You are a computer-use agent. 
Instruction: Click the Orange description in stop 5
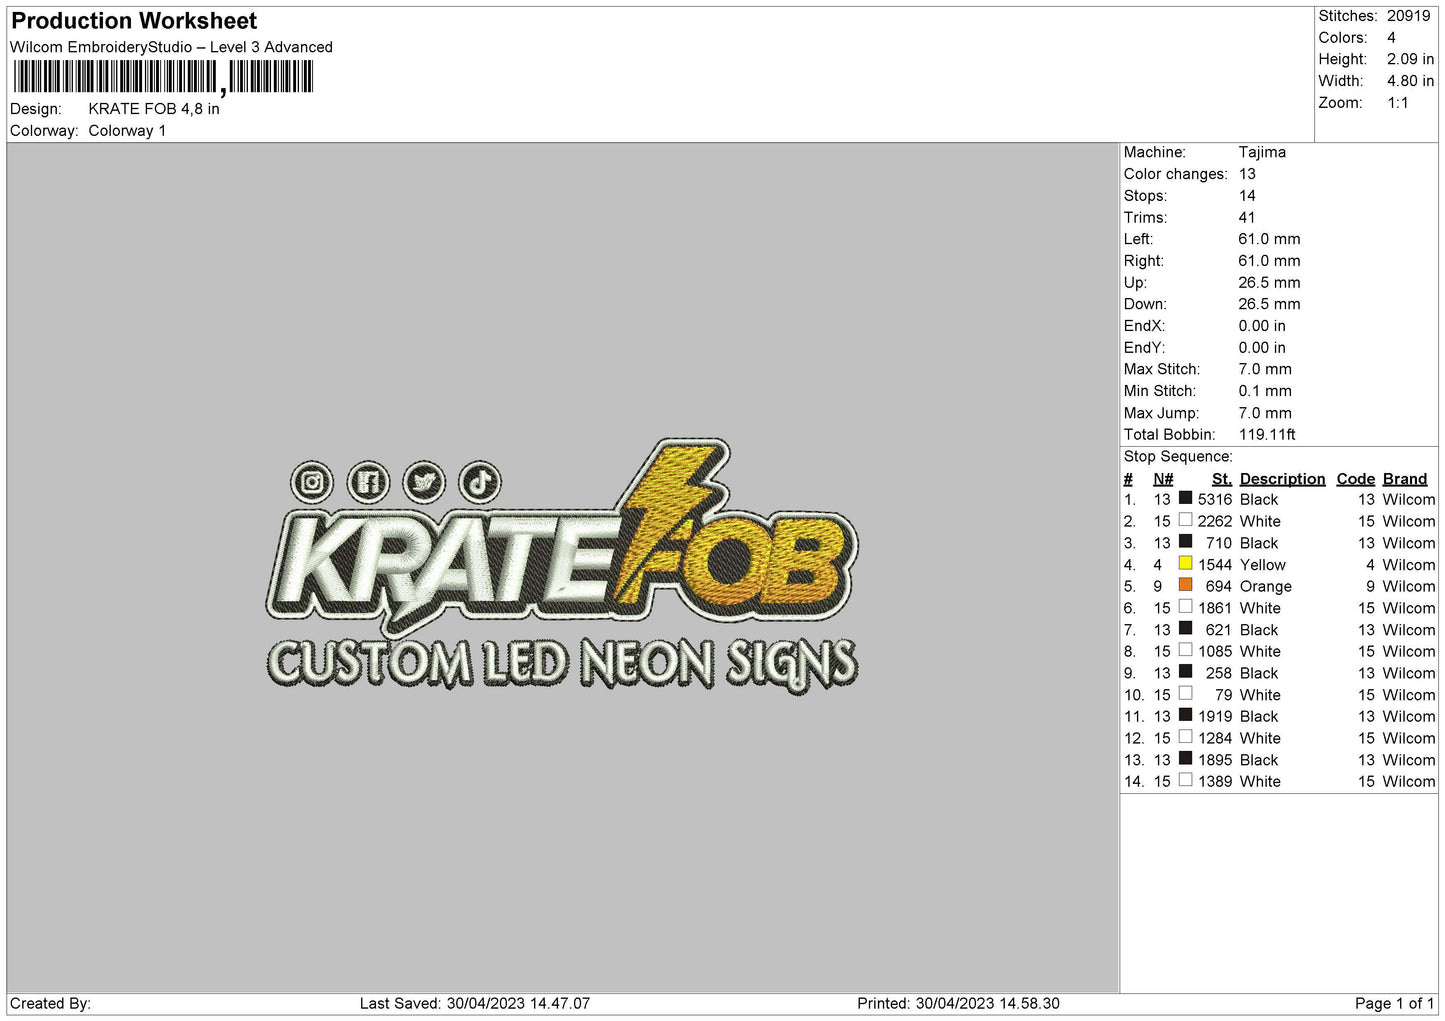1266,587
